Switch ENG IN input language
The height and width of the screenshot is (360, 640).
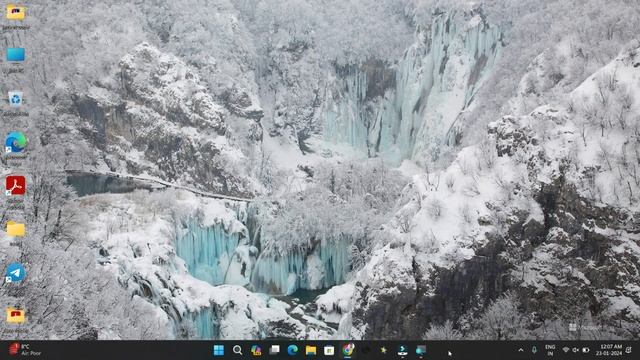[550, 350]
